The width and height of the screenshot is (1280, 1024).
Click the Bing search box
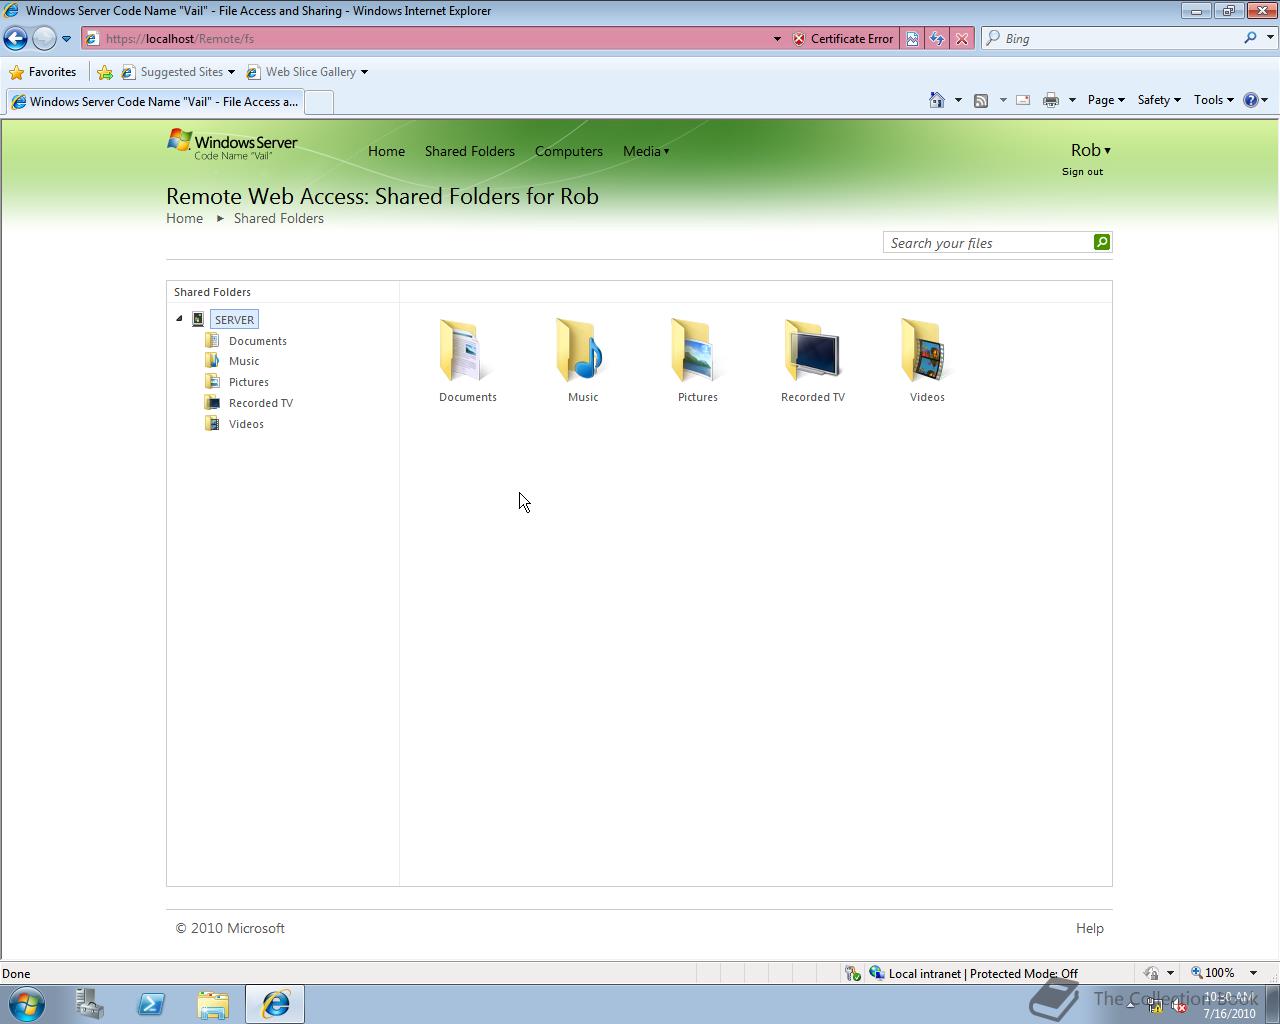1120,38
